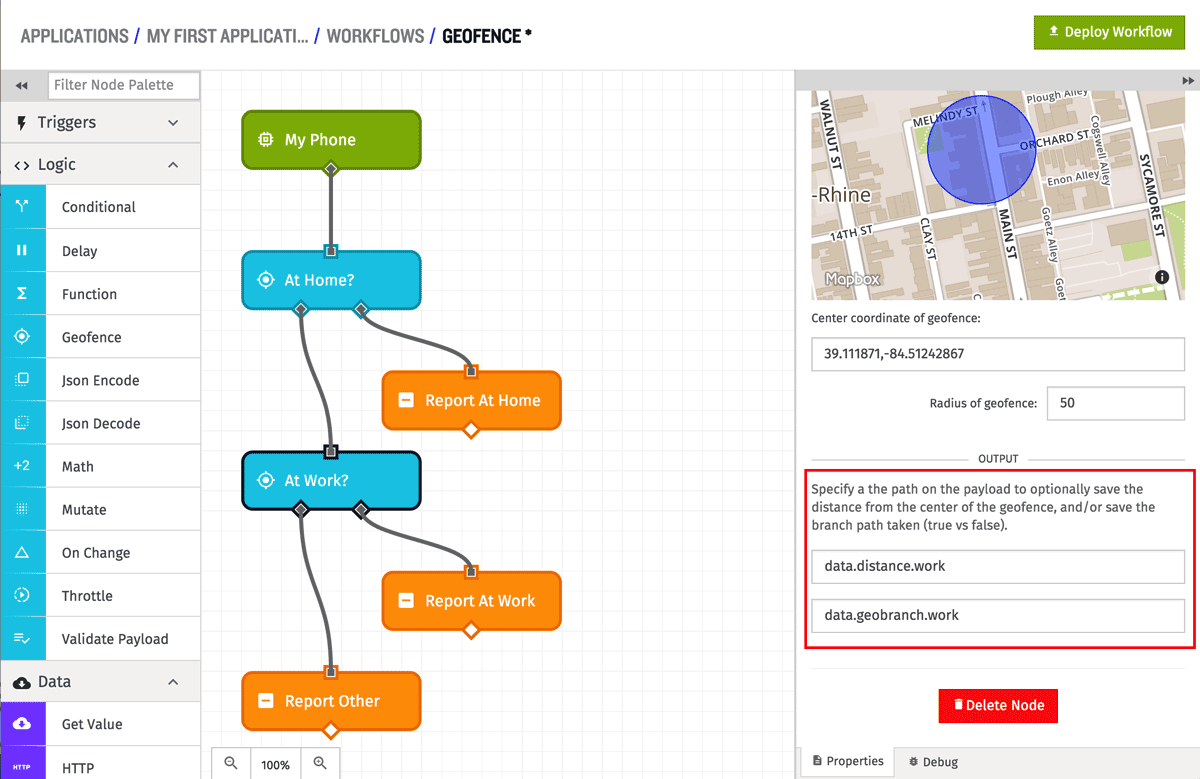Image resolution: width=1200 pixels, height=779 pixels.
Task: Collapse the properties panel with double-arrow
Action: pyautogui.click(x=1188, y=80)
